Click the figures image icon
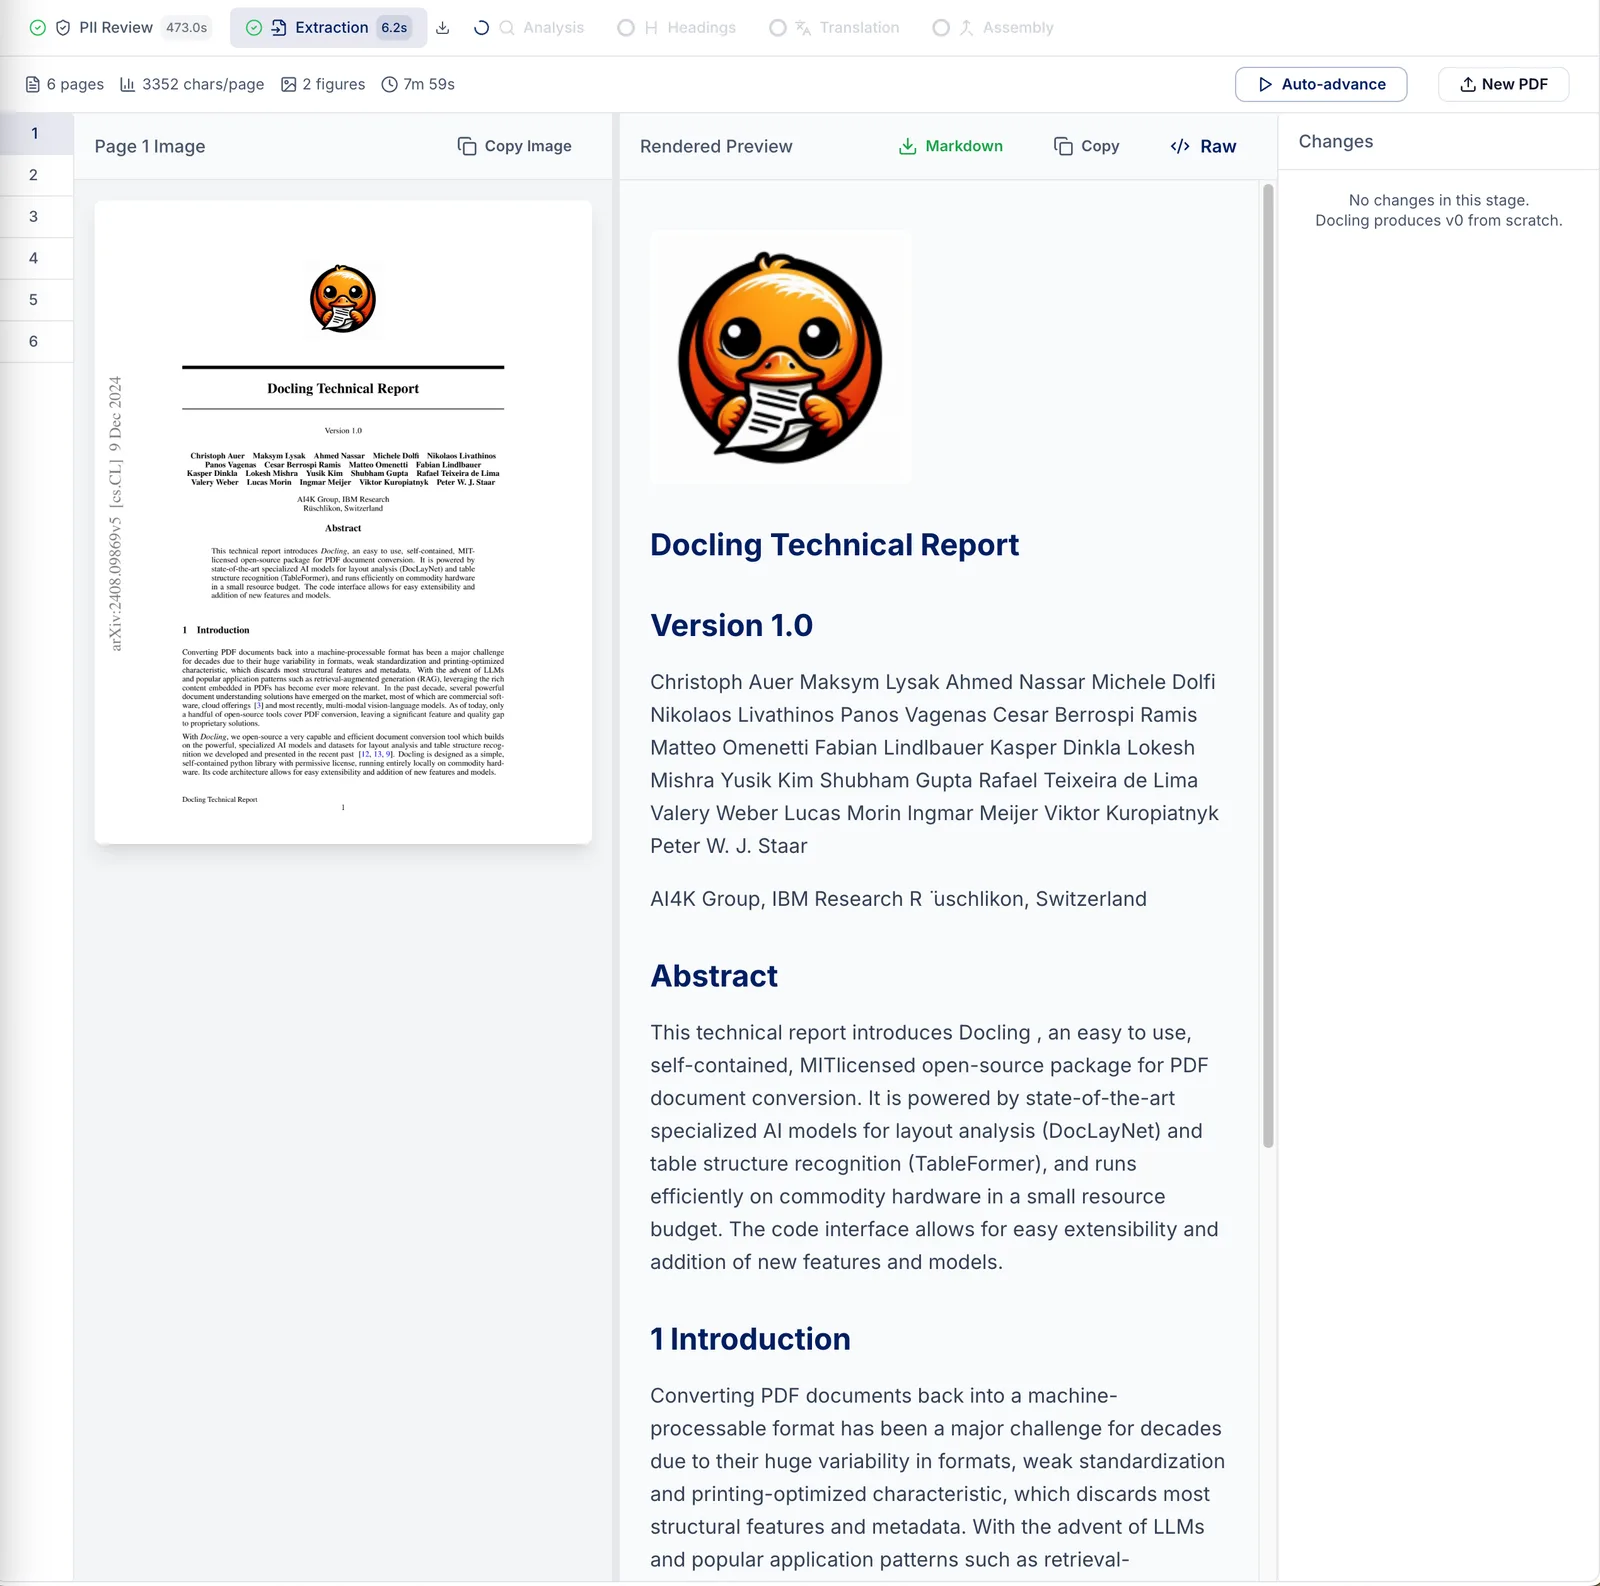 pyautogui.click(x=289, y=85)
